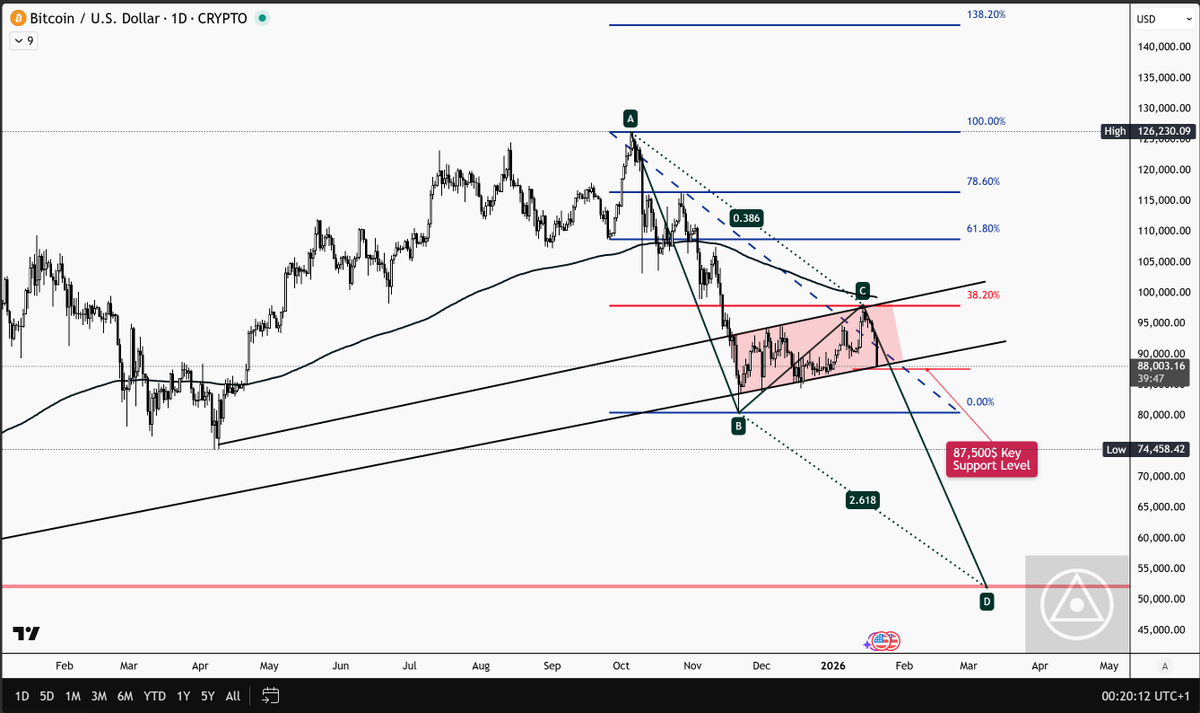Click the 61.80% Fibonacci level label
This screenshot has width=1200, height=713.
click(983, 228)
